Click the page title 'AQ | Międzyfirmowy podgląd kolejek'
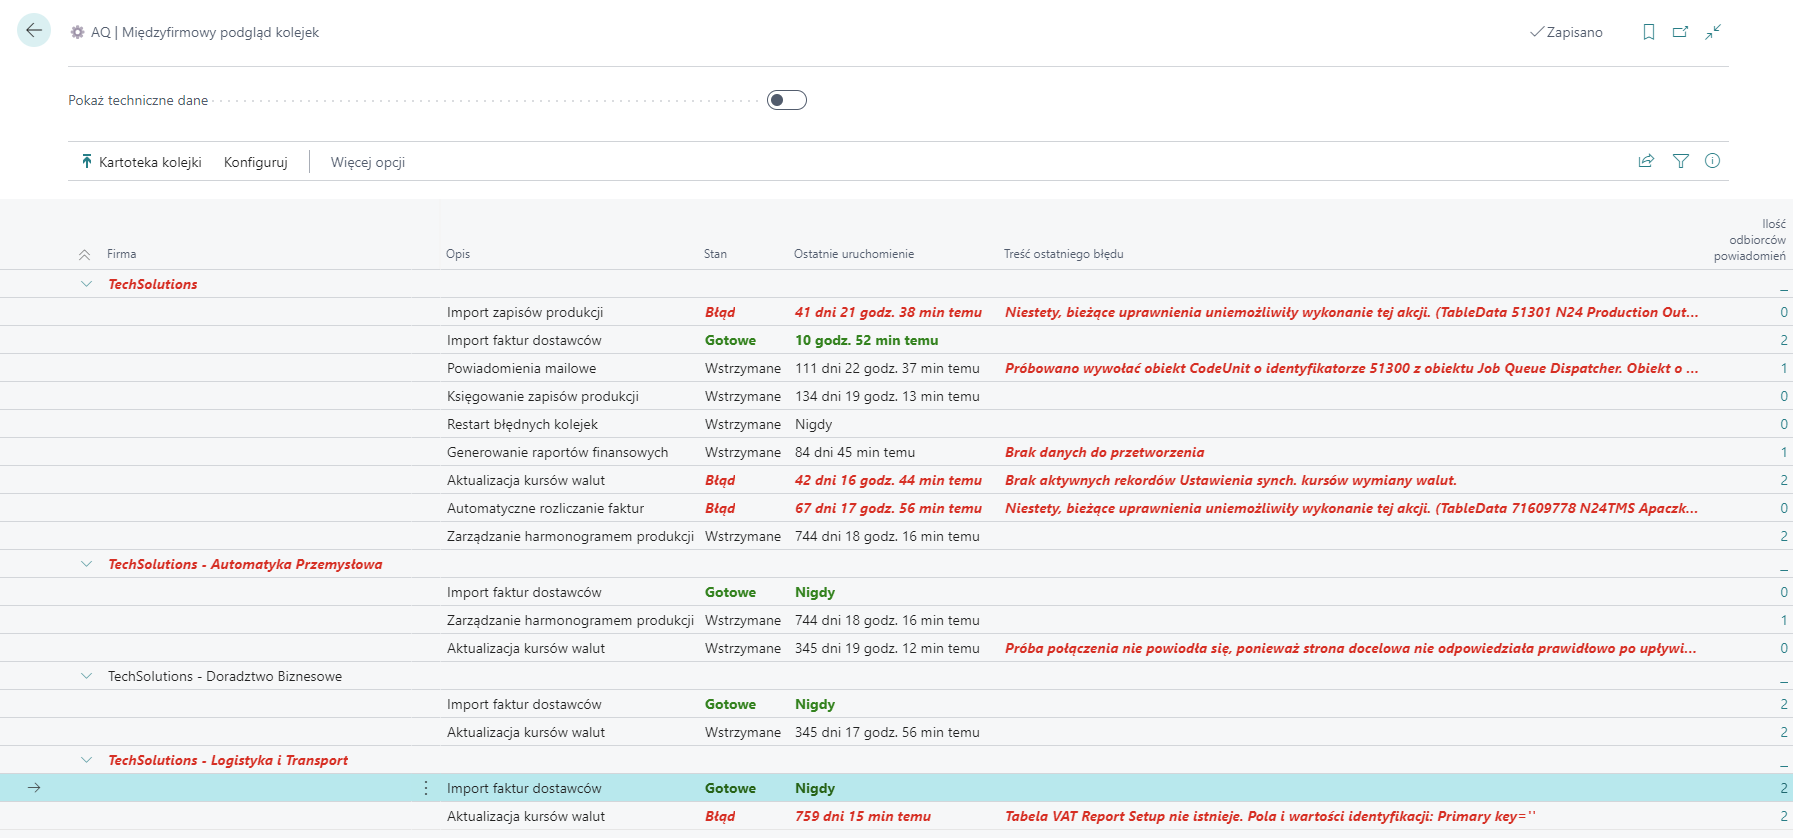 point(205,32)
